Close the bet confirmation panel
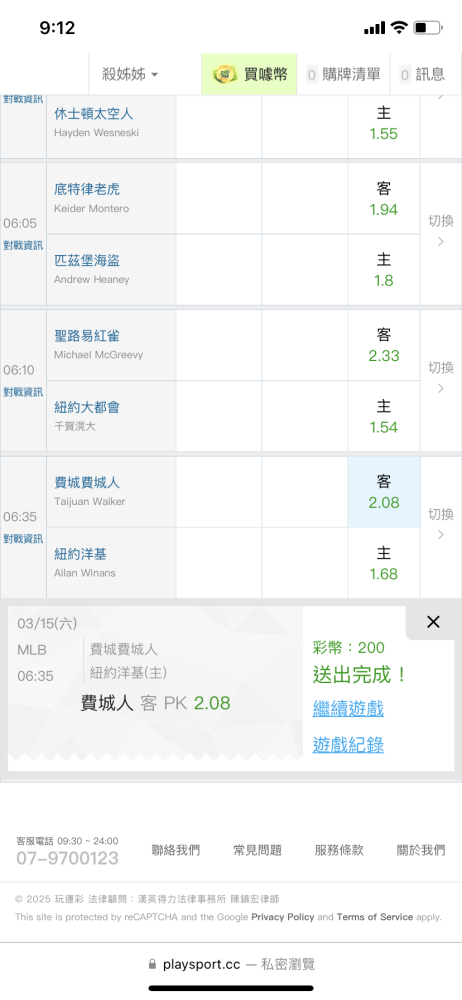Image resolution: width=462 pixels, height=1000 pixels. pos(433,622)
